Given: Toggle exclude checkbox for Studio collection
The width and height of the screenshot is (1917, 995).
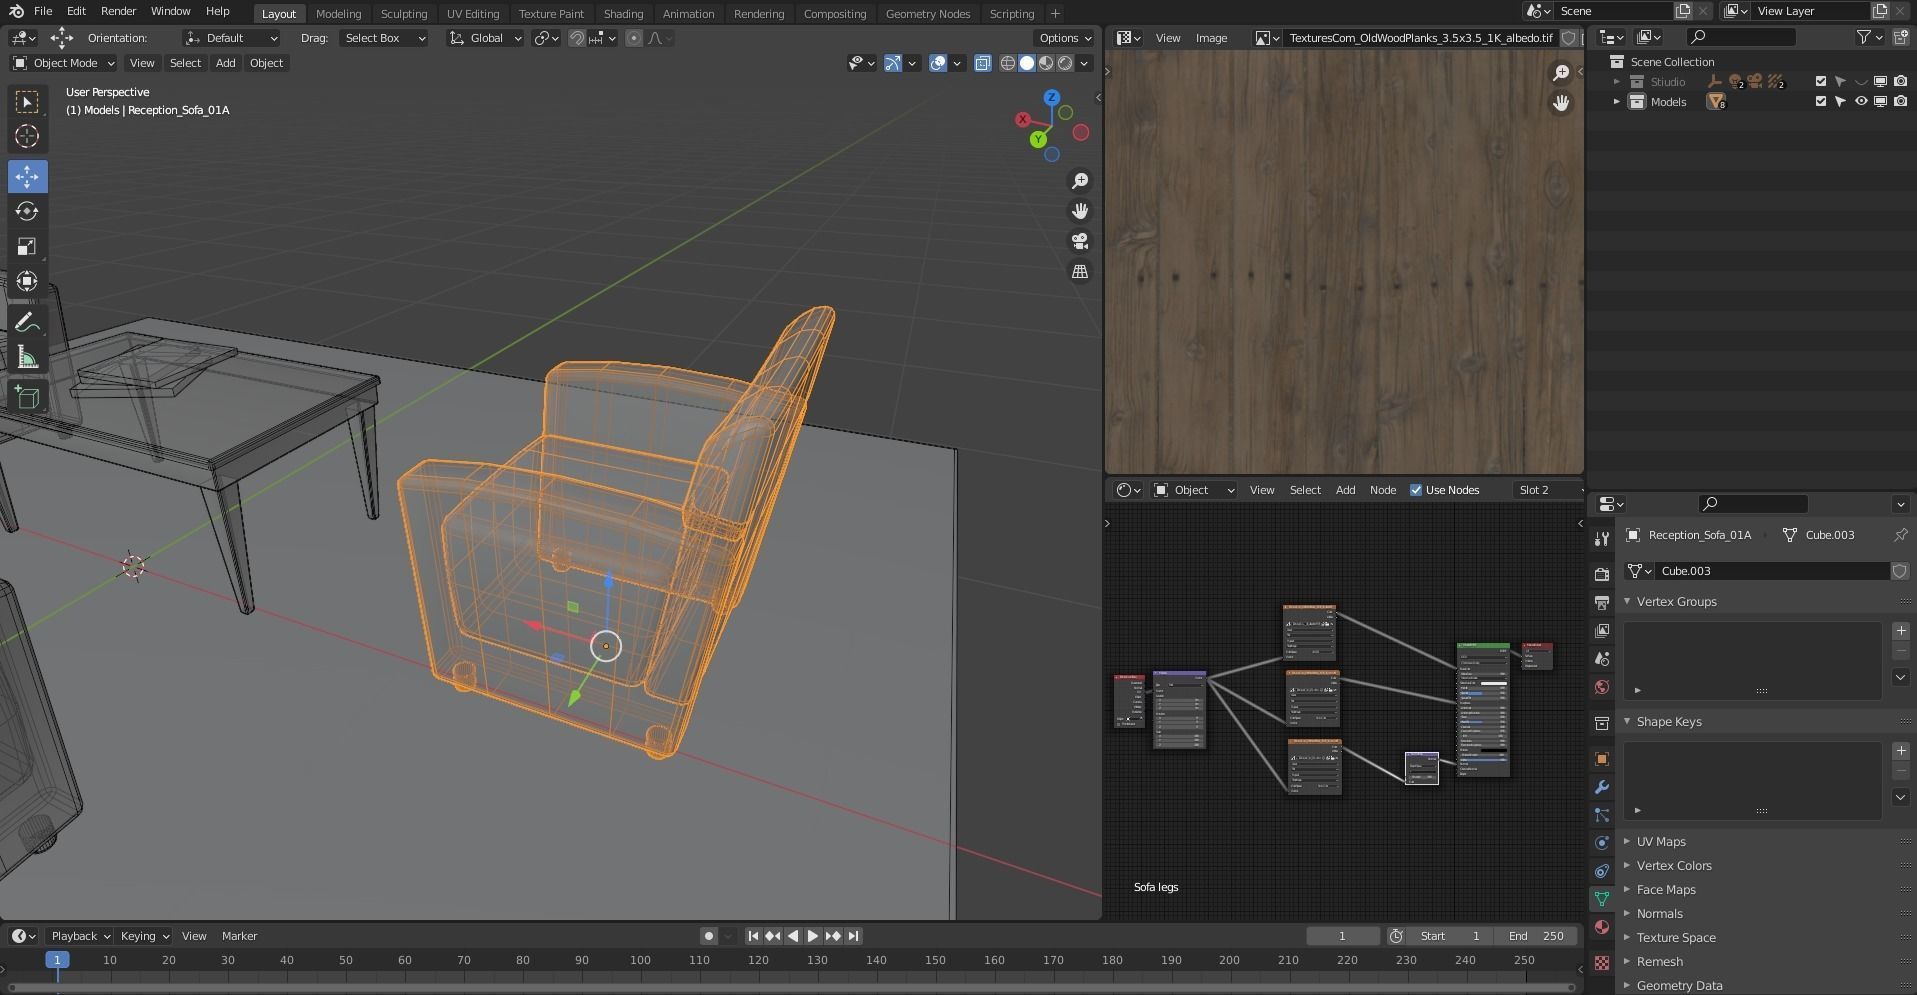Looking at the screenshot, I should (1821, 82).
